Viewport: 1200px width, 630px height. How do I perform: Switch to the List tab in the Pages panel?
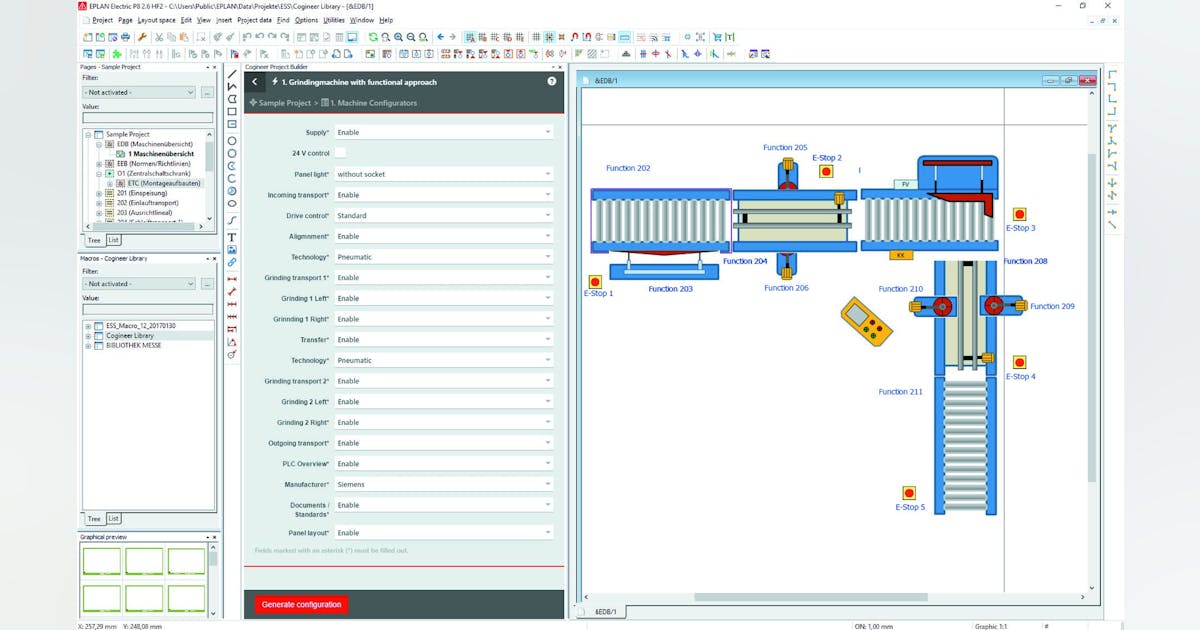coord(114,240)
